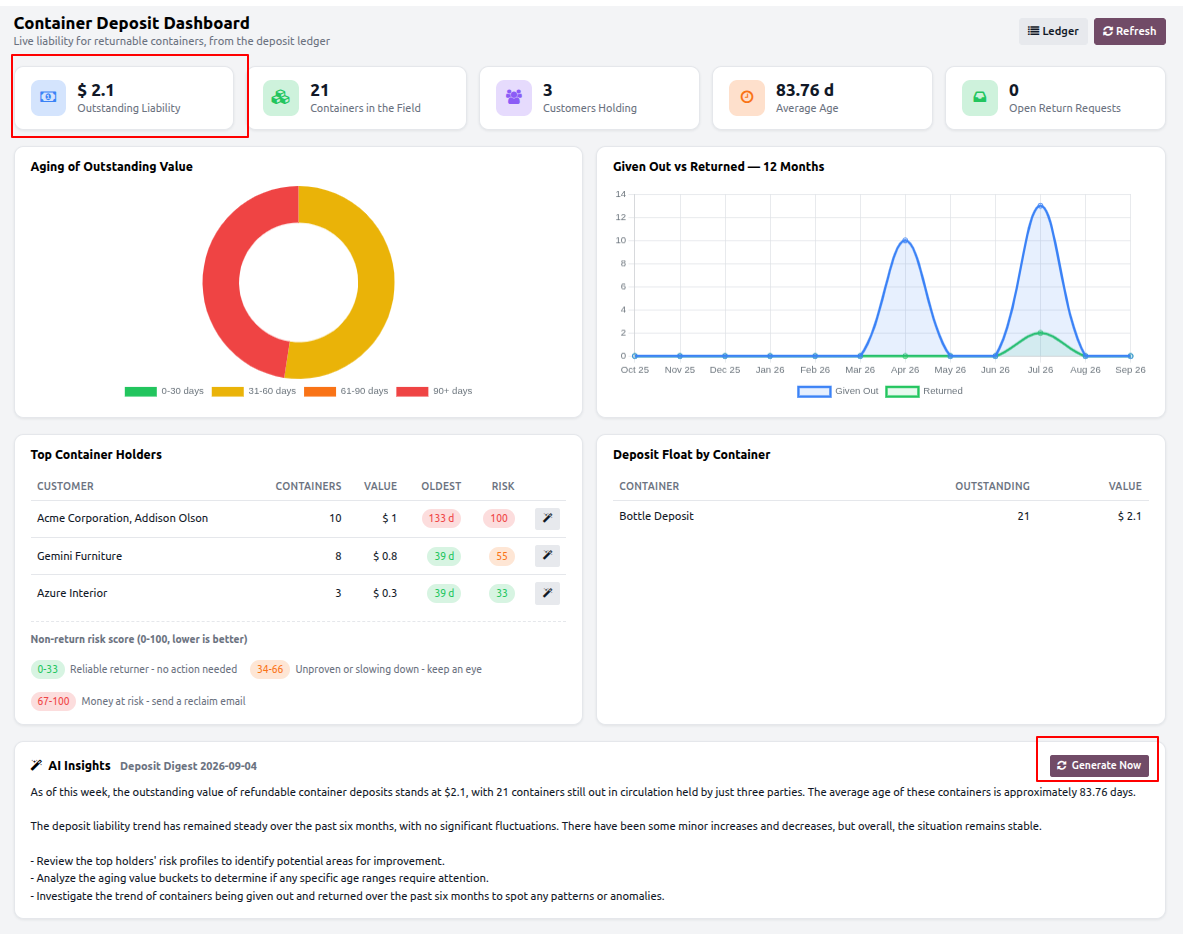1183x934 pixels.
Task: Click the RISK column header
Action: coord(502,487)
